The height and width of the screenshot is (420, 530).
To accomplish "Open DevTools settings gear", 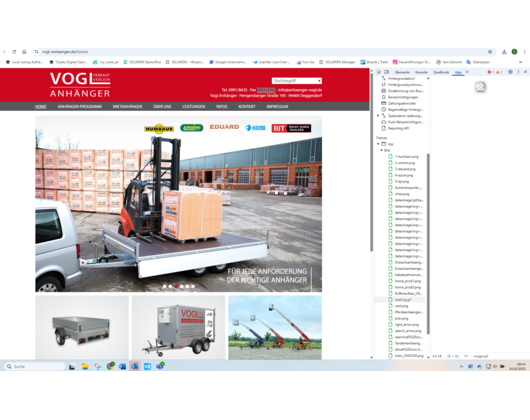I will (510, 72).
